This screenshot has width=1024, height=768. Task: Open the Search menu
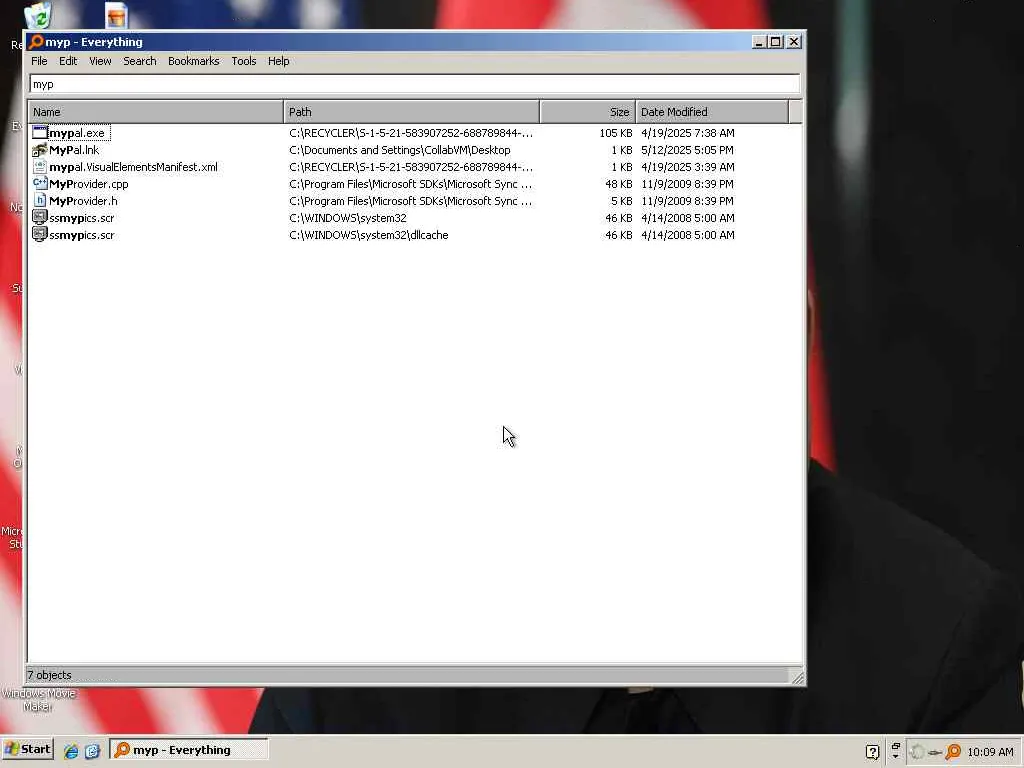140,61
